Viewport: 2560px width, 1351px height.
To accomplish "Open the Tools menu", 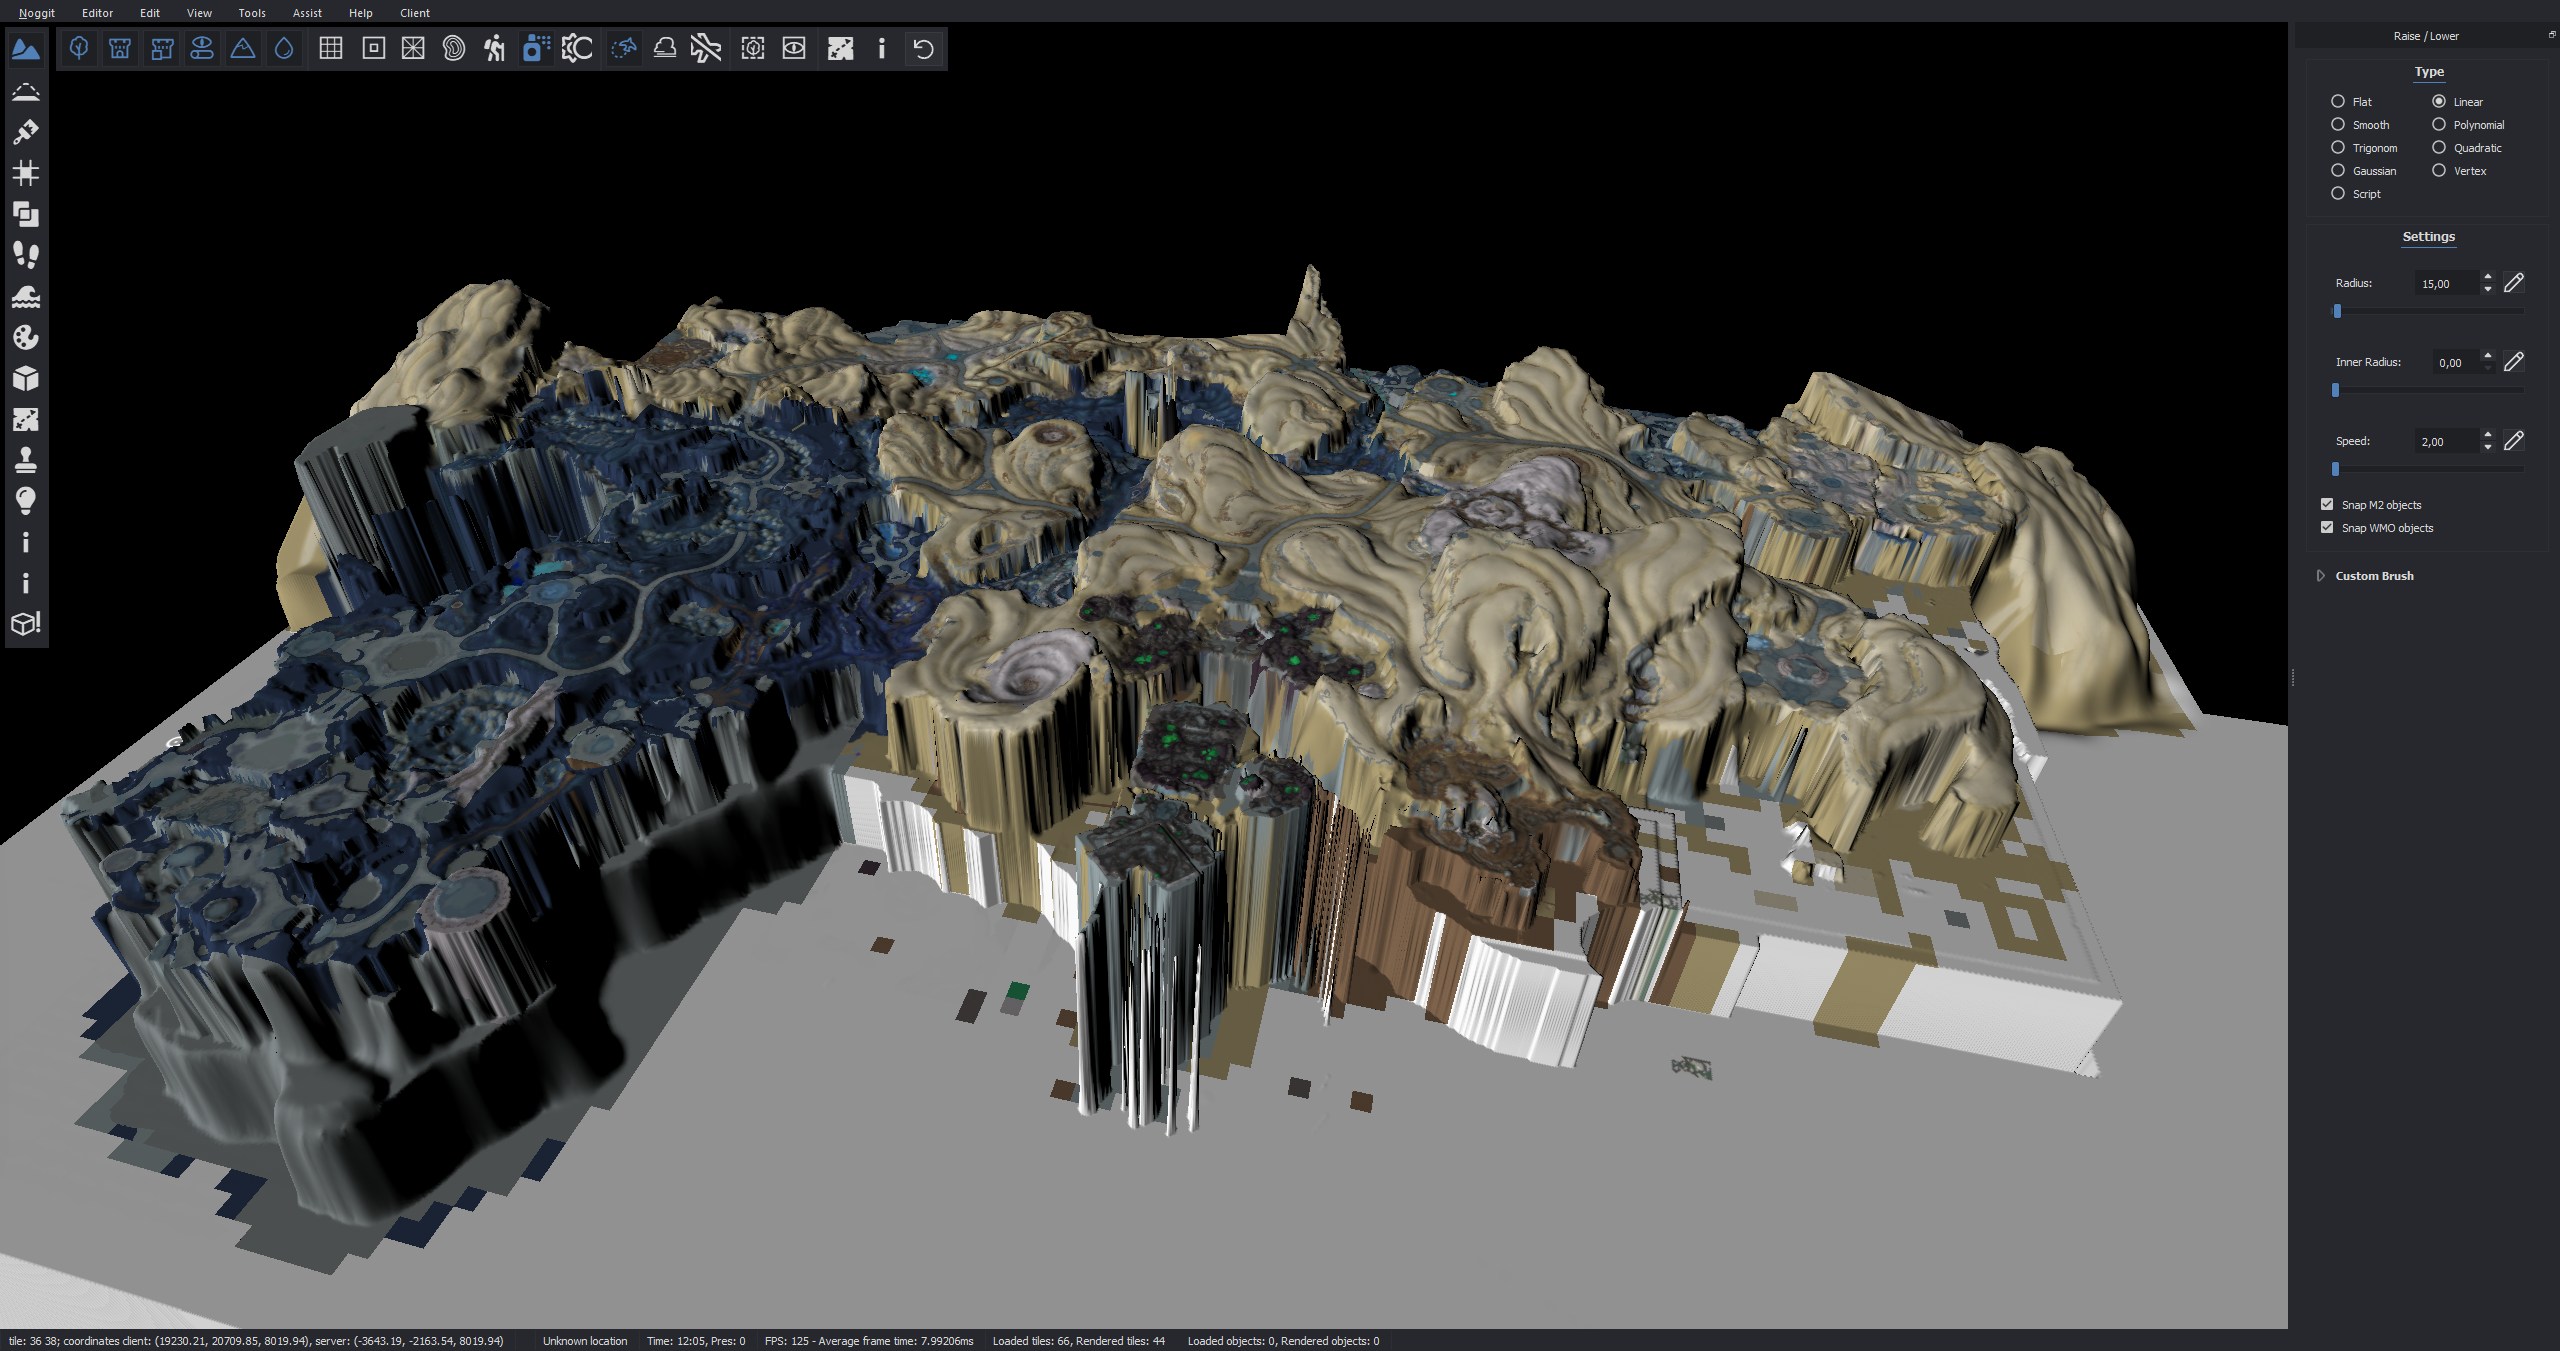I will coord(252,13).
